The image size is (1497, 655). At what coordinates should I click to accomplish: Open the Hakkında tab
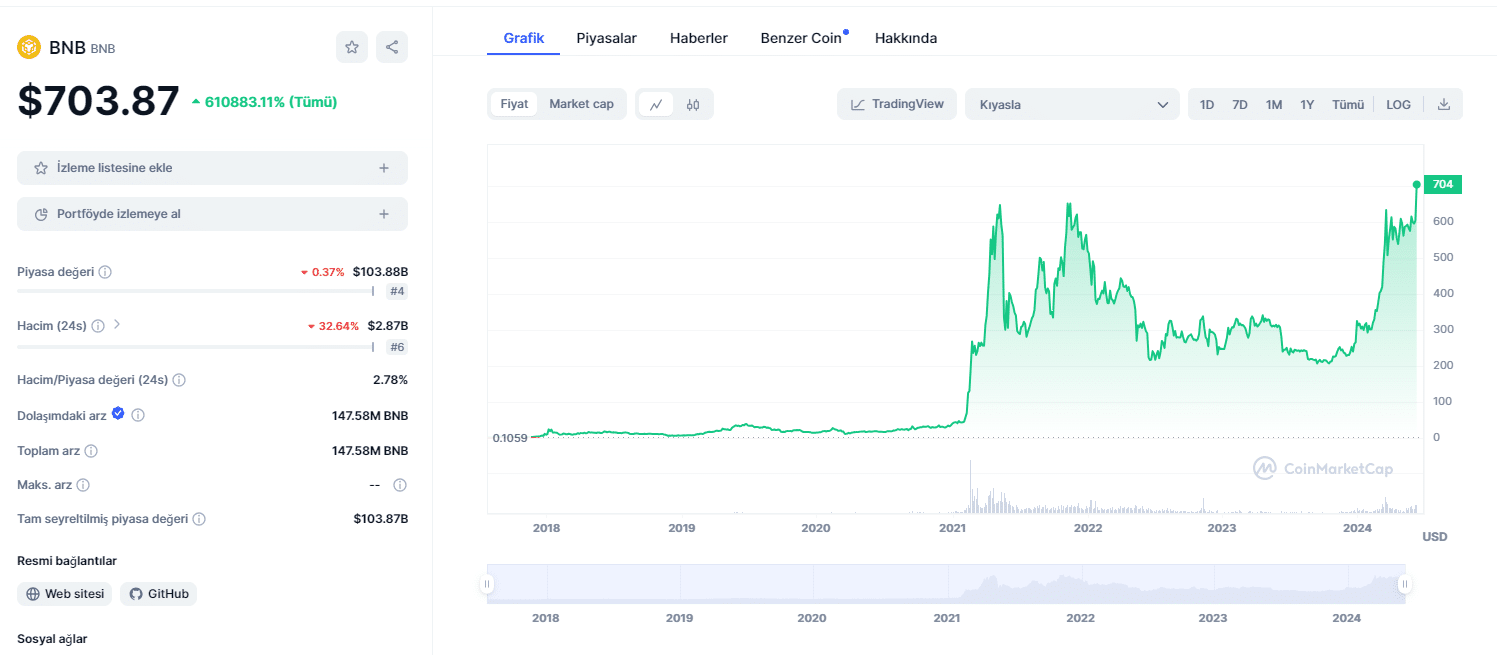pos(906,38)
